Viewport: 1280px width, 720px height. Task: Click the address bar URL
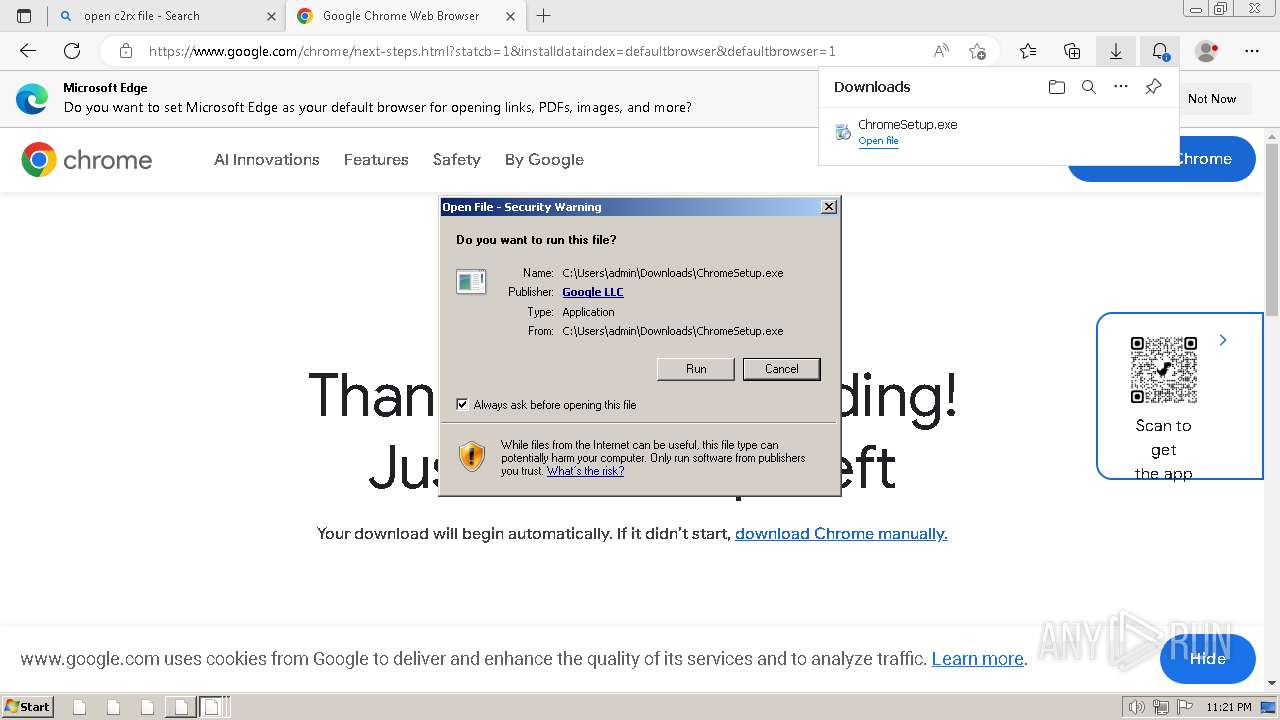[x=492, y=51]
